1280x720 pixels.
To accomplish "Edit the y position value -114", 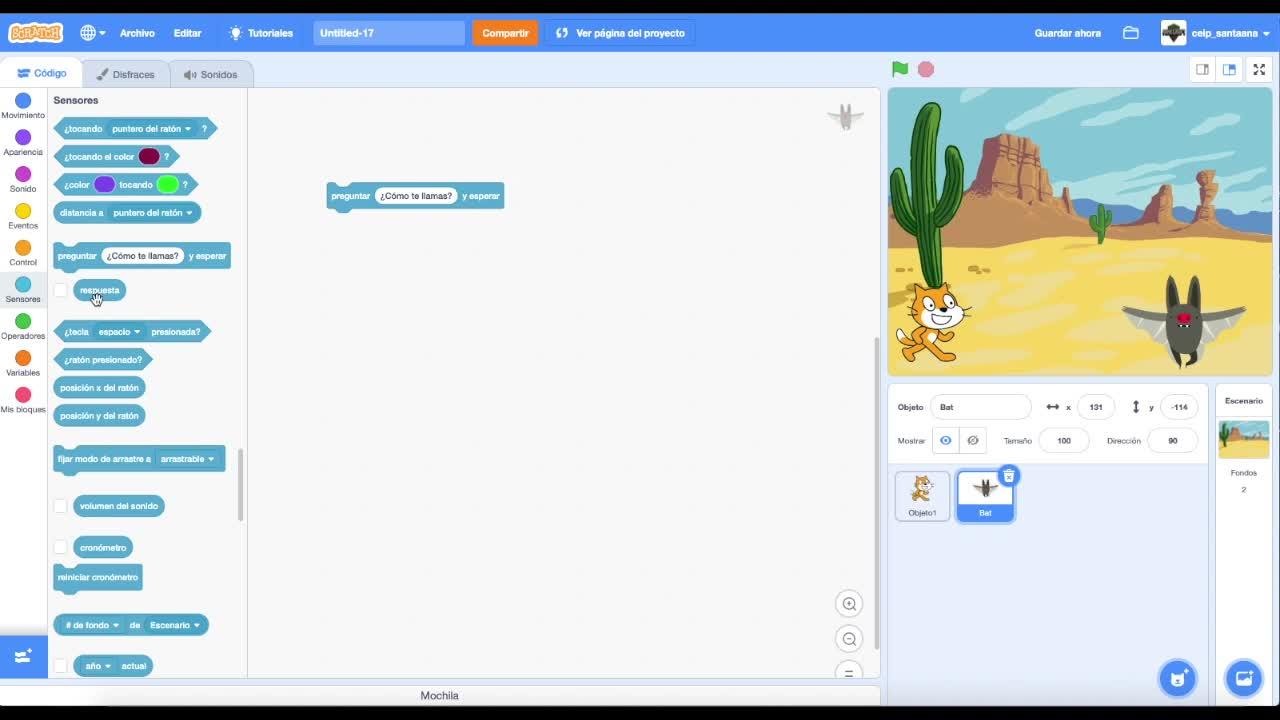I will [1180, 407].
